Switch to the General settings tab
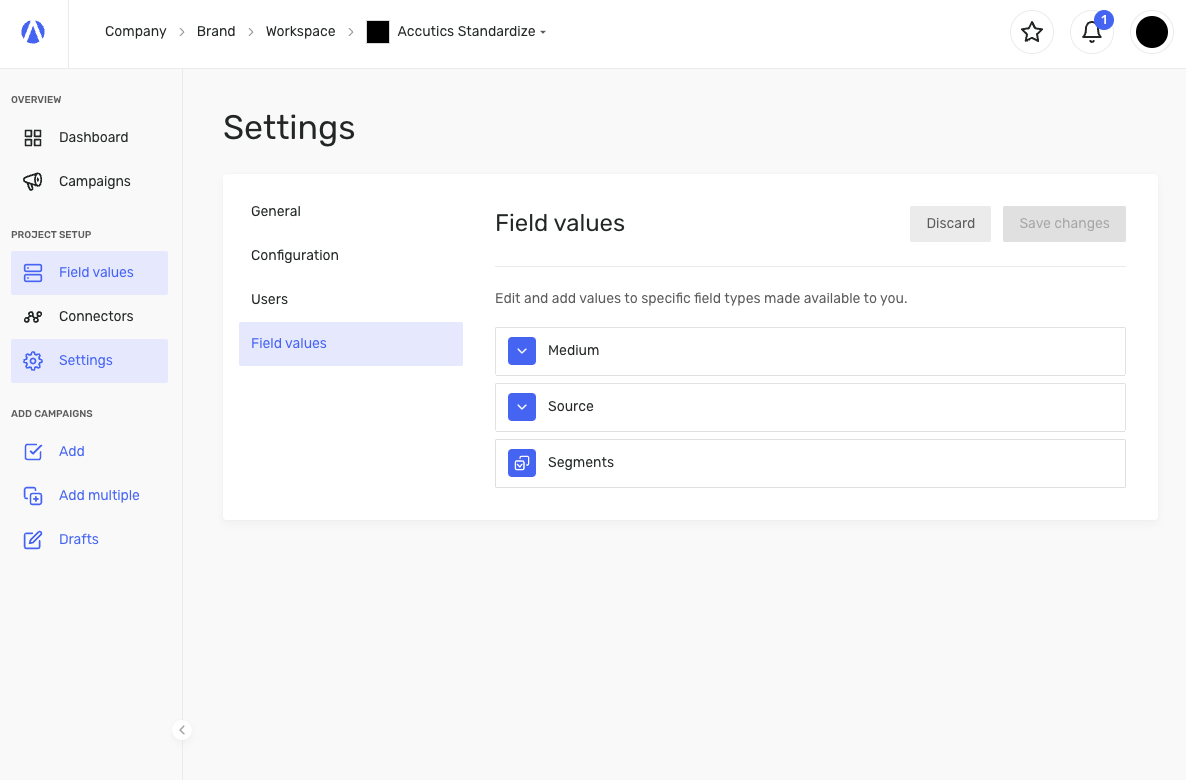Viewport: 1186px width, 780px height. pos(276,211)
